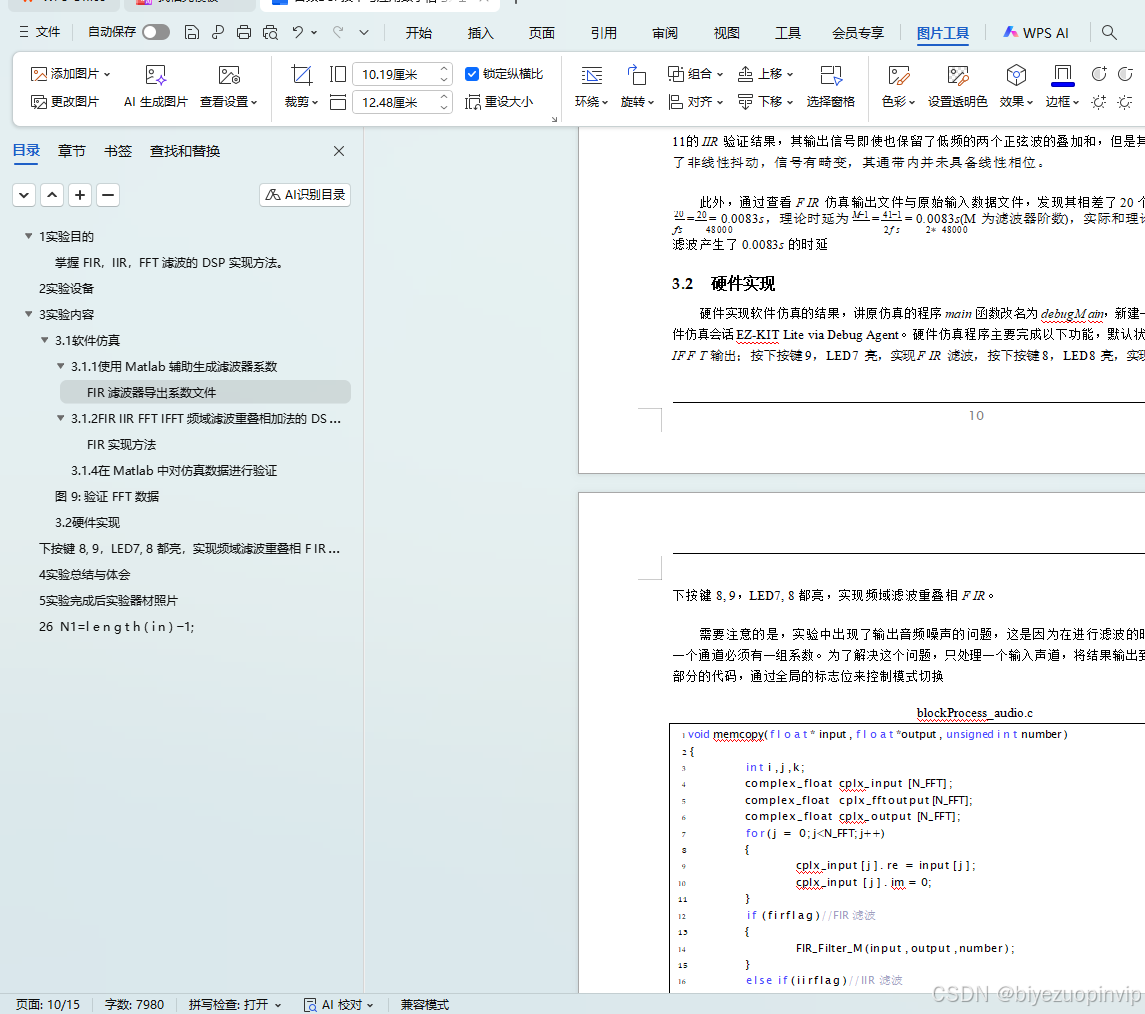Open the 文件 menu
1145x1014 pixels.
(x=39, y=32)
